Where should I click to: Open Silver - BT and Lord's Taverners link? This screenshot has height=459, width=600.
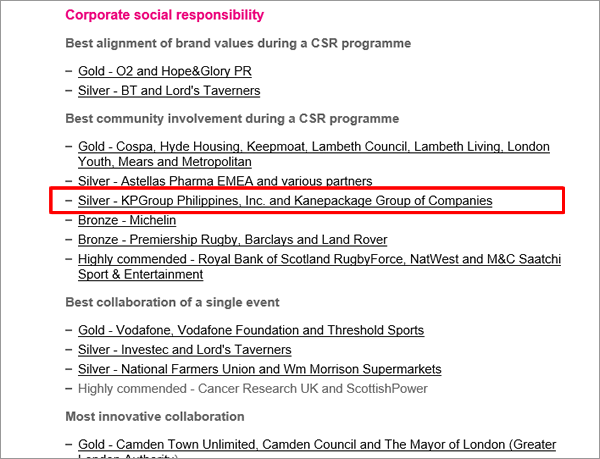[169, 91]
